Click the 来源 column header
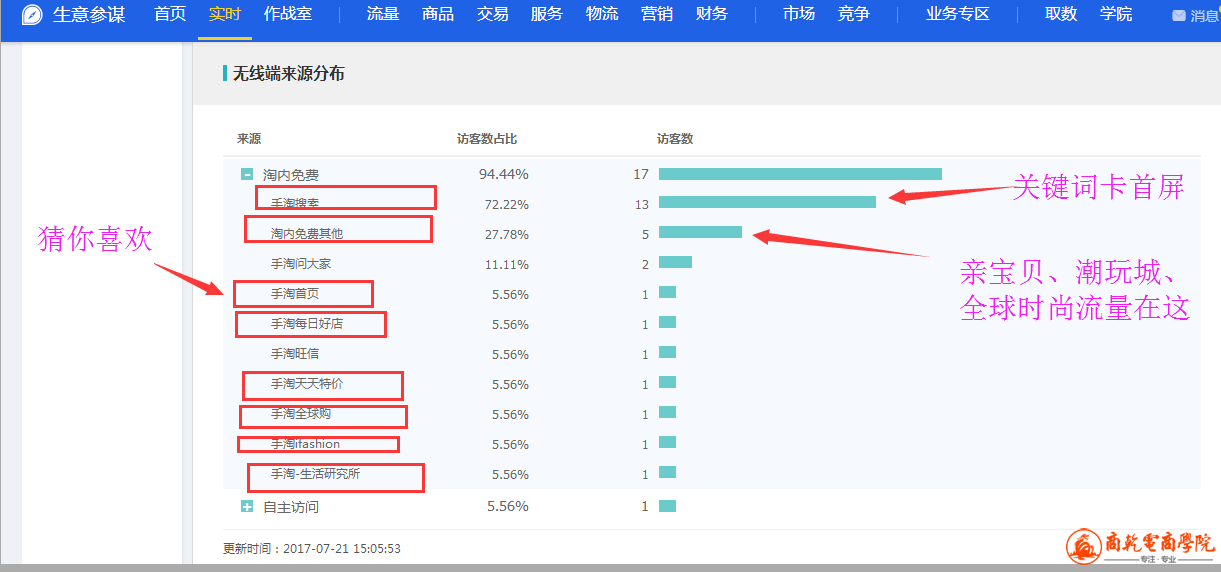Image resolution: width=1221 pixels, height=572 pixels. [x=249, y=139]
